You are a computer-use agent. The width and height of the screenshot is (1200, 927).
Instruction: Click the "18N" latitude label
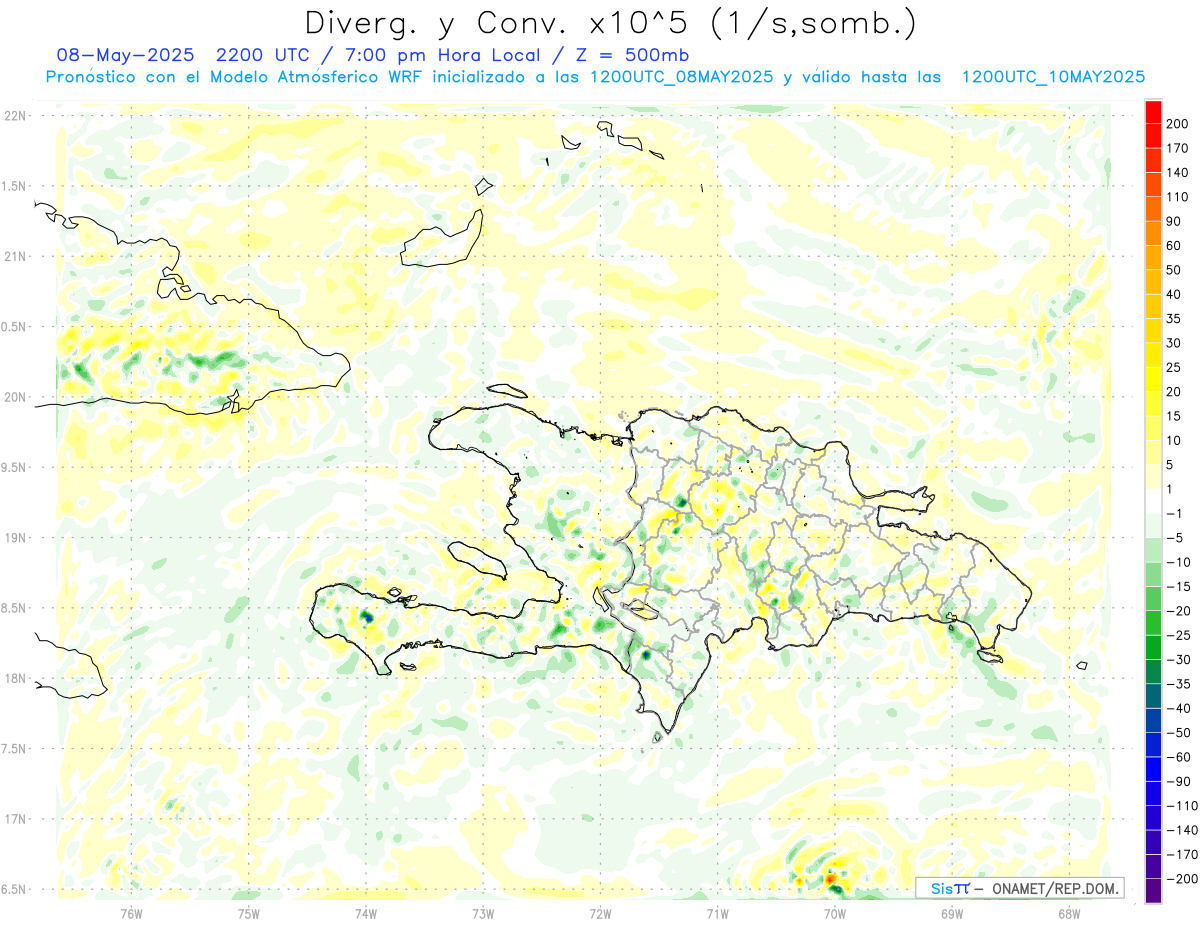tap(14, 678)
